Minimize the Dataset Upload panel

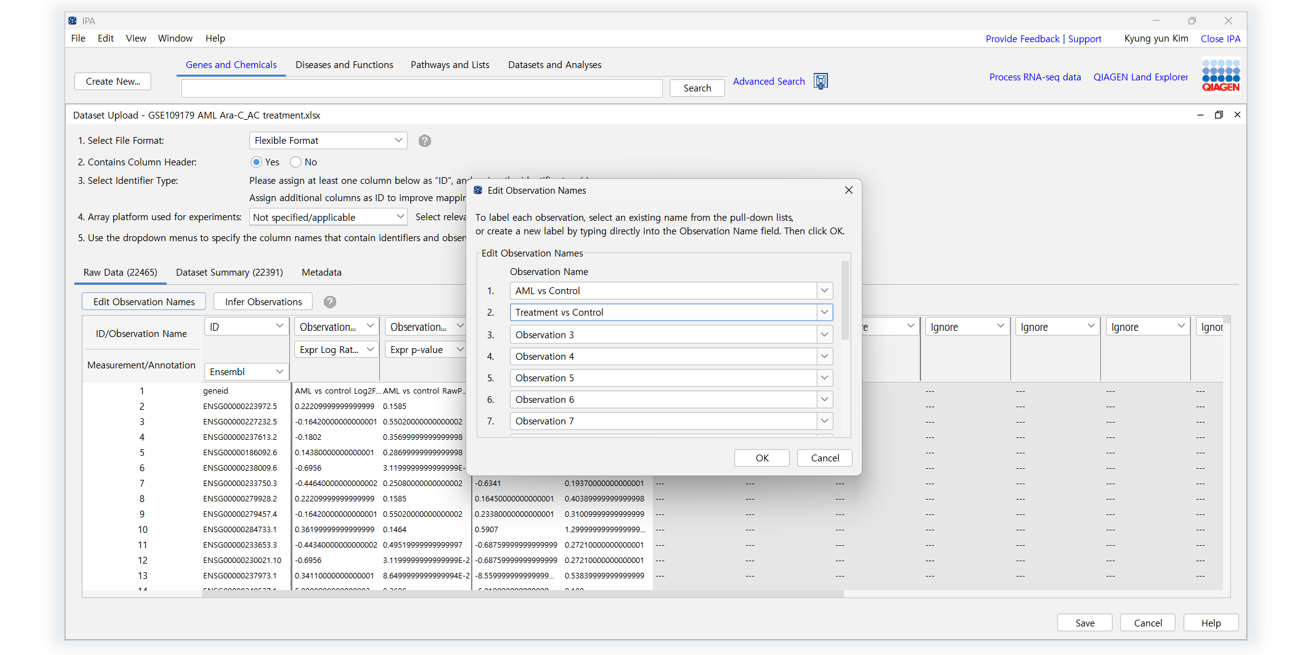1200,115
